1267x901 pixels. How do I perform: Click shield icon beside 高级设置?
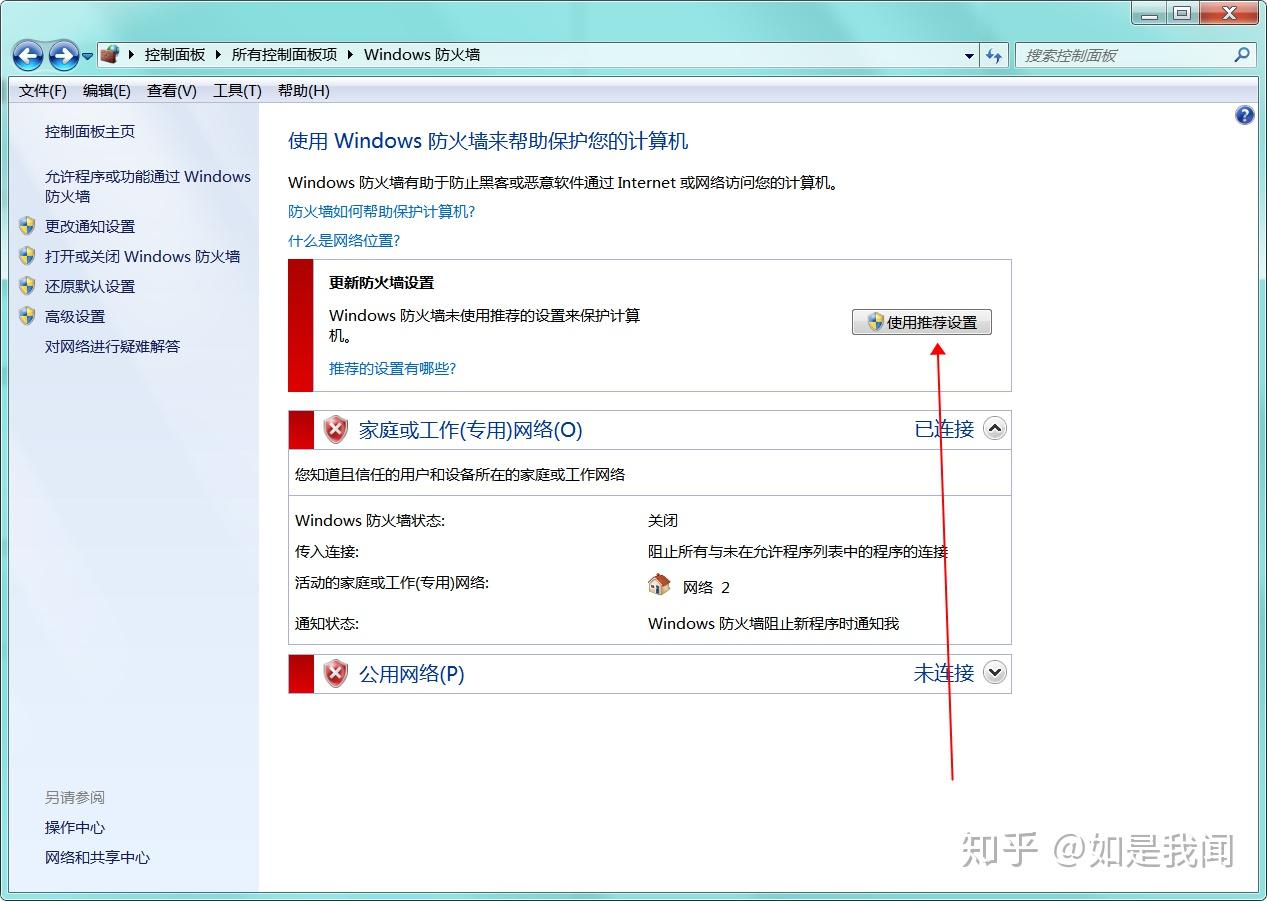point(27,316)
